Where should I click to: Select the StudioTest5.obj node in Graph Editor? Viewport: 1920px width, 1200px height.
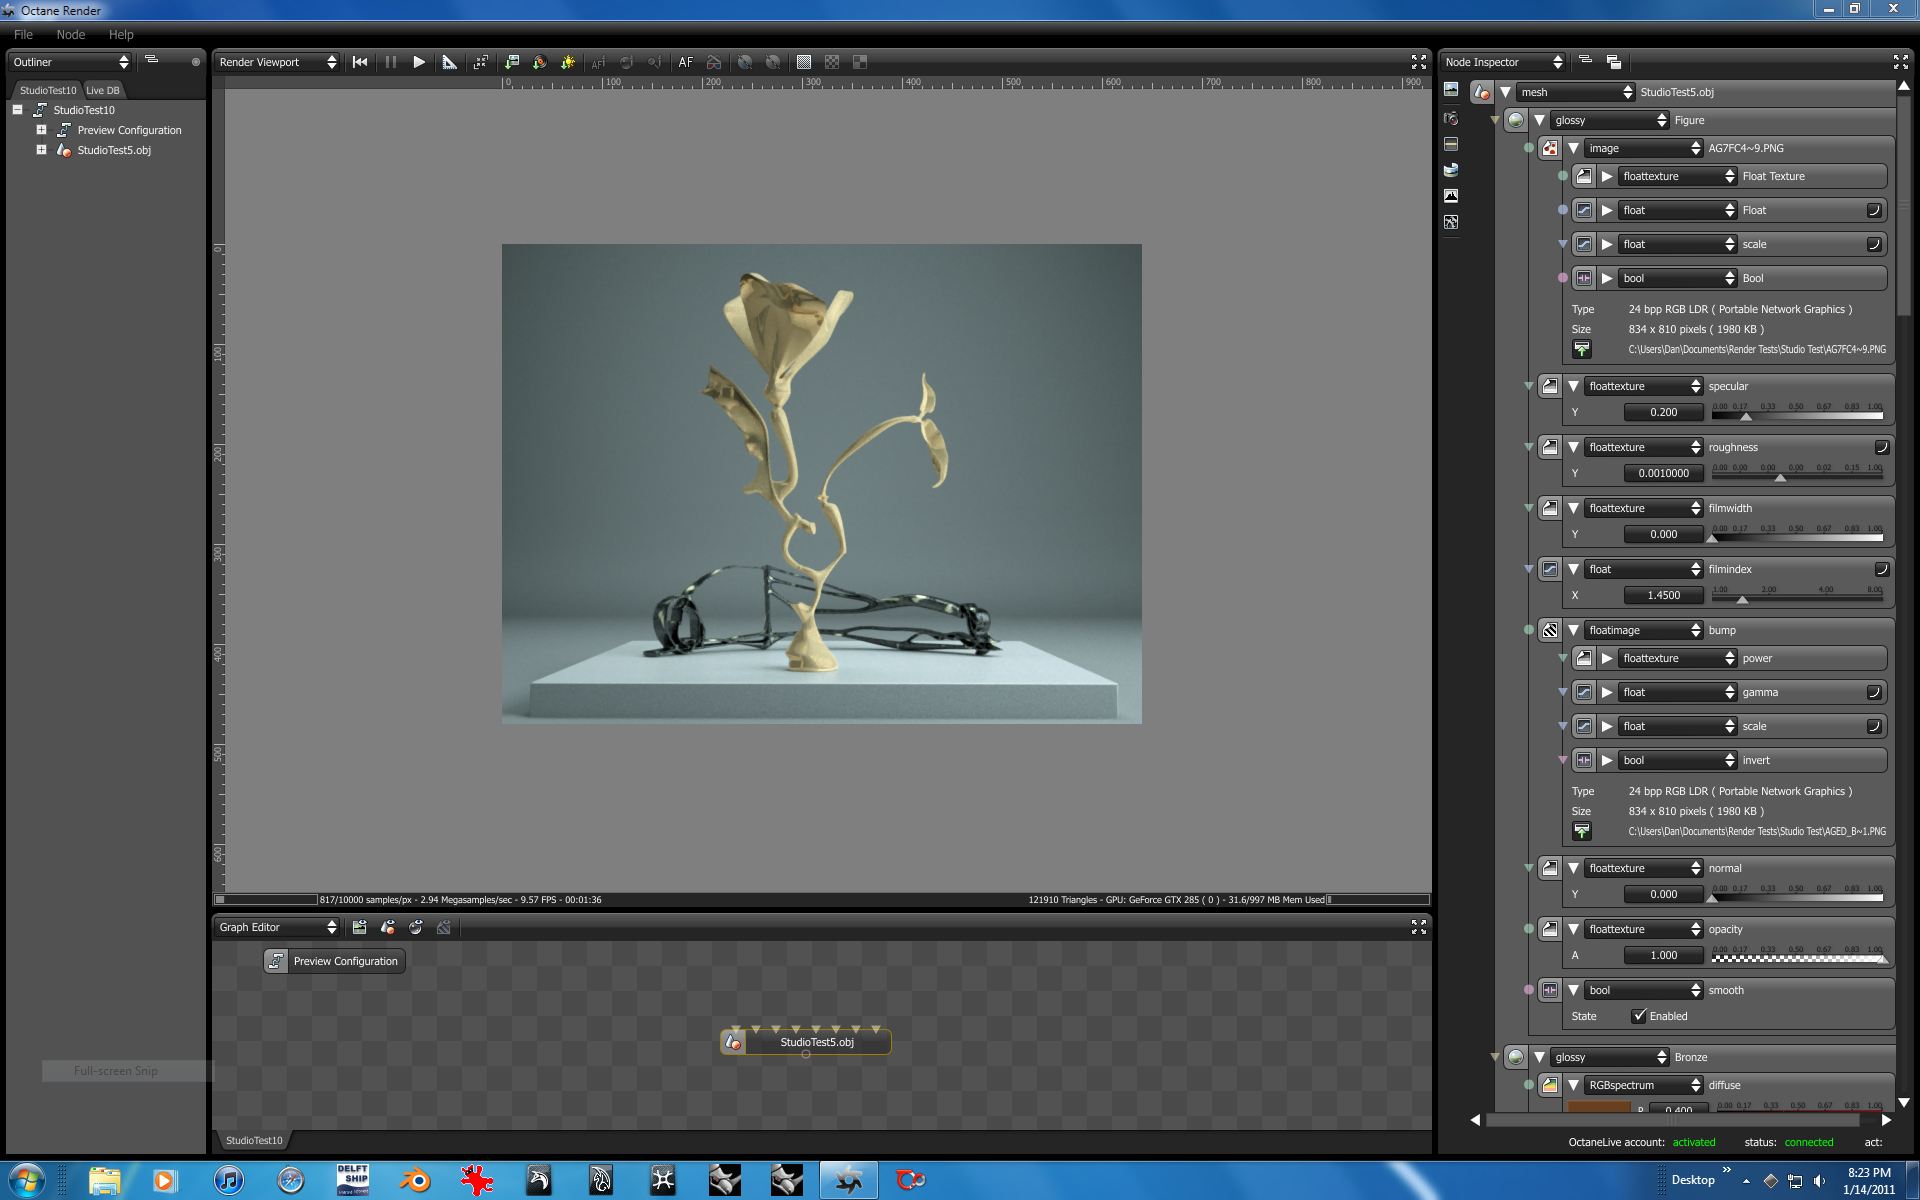[816, 1042]
